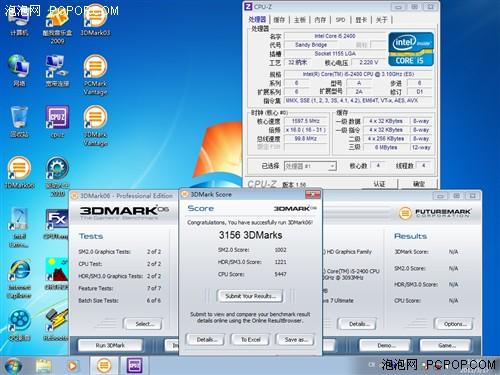Open the Windows Start menu orb
Screen dimensions: 500x375
pyautogui.click(x=13, y=366)
